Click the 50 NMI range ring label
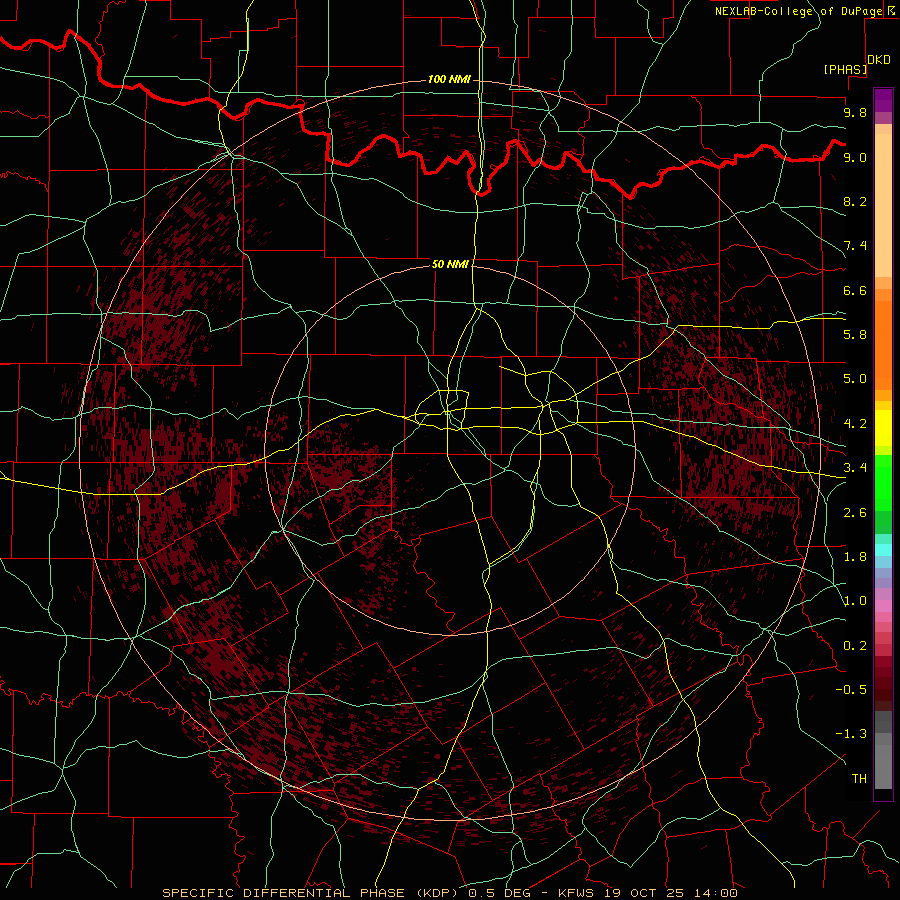Screen dimensions: 900x900 [x=450, y=264]
